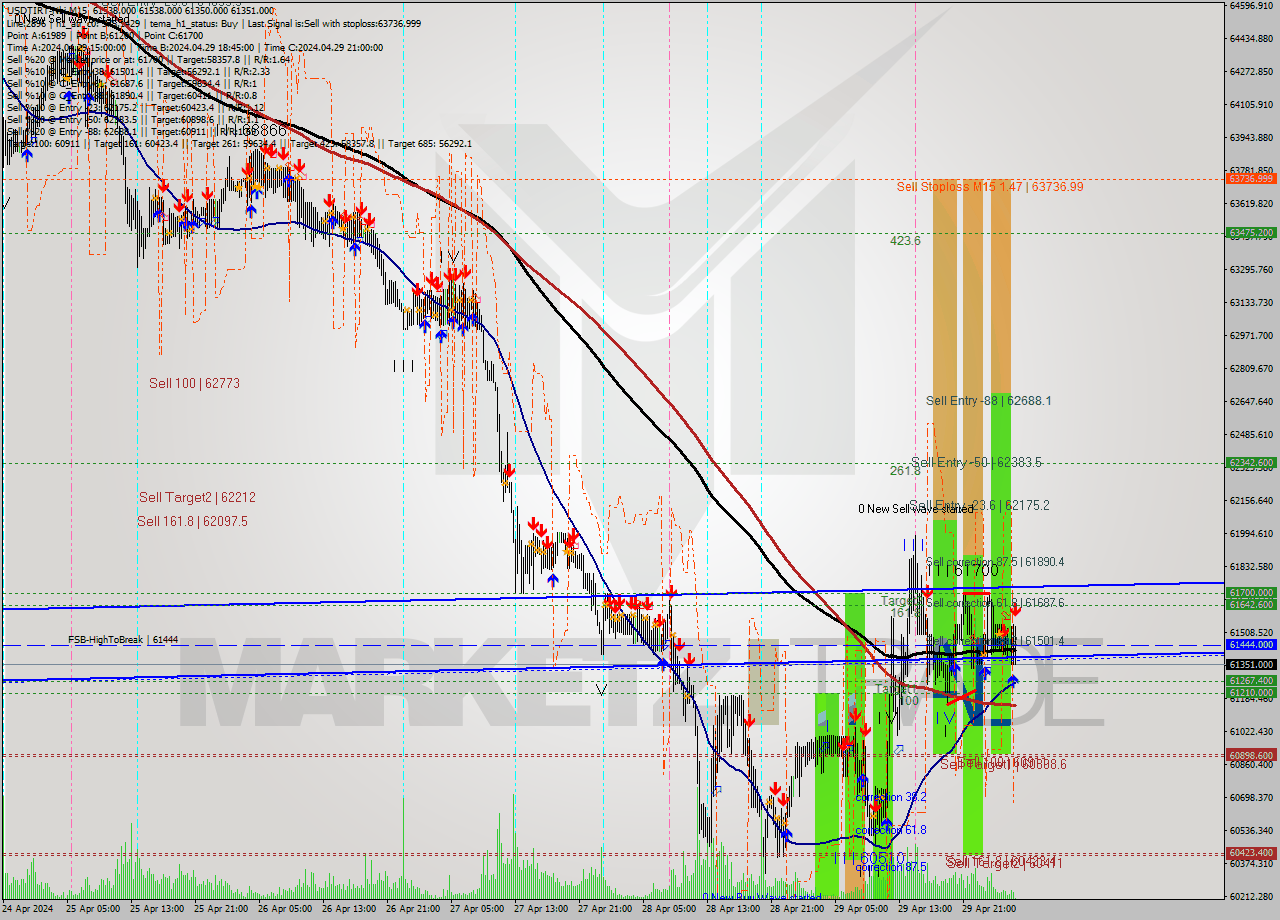Screen dimensions: 1280x920
Task: Click the 60212.280 price scale value
Action: tap(1250, 896)
